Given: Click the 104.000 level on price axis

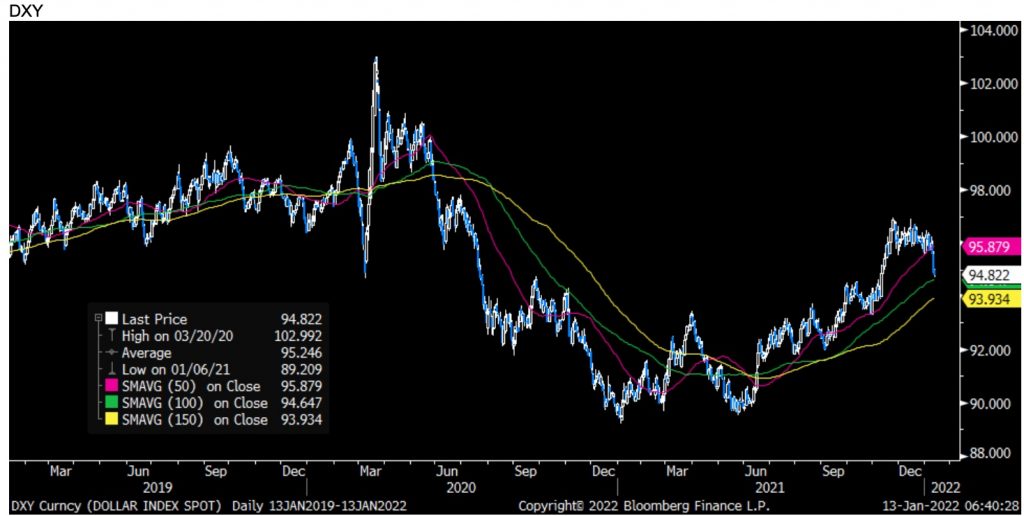Looking at the screenshot, I should (989, 31).
